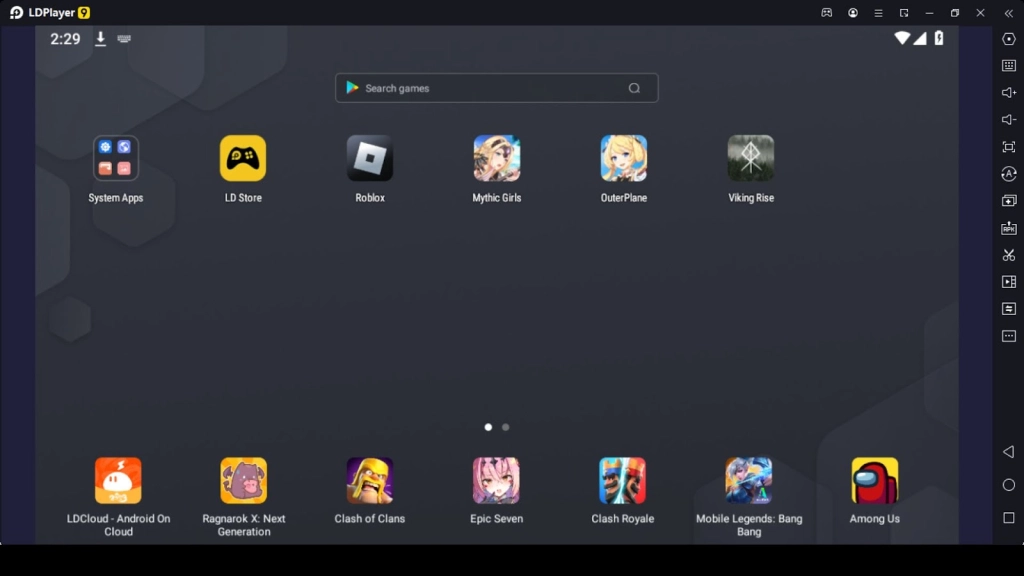1024x576 pixels.
Task: Open LDPlayer settings from the sidebar
Action: pos(1009,39)
